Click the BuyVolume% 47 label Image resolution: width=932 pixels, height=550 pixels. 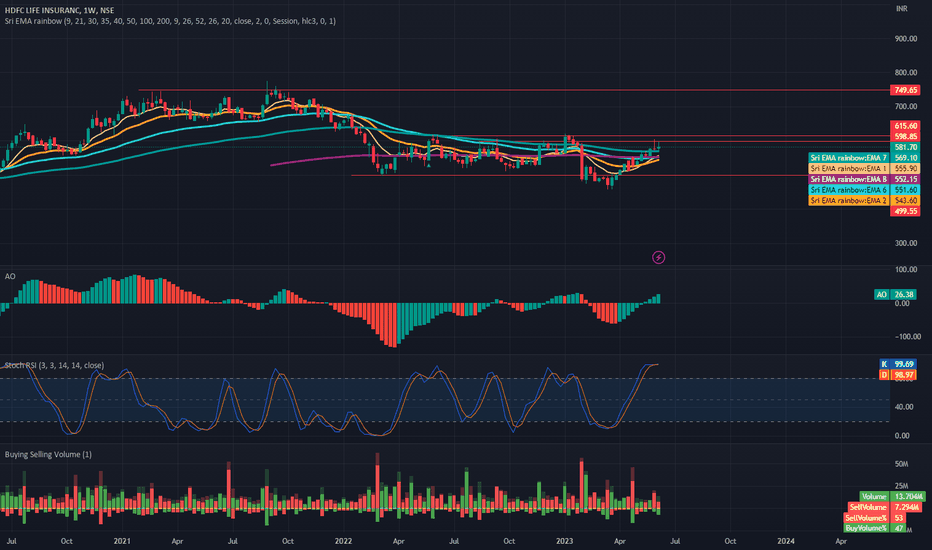[x=875, y=529]
